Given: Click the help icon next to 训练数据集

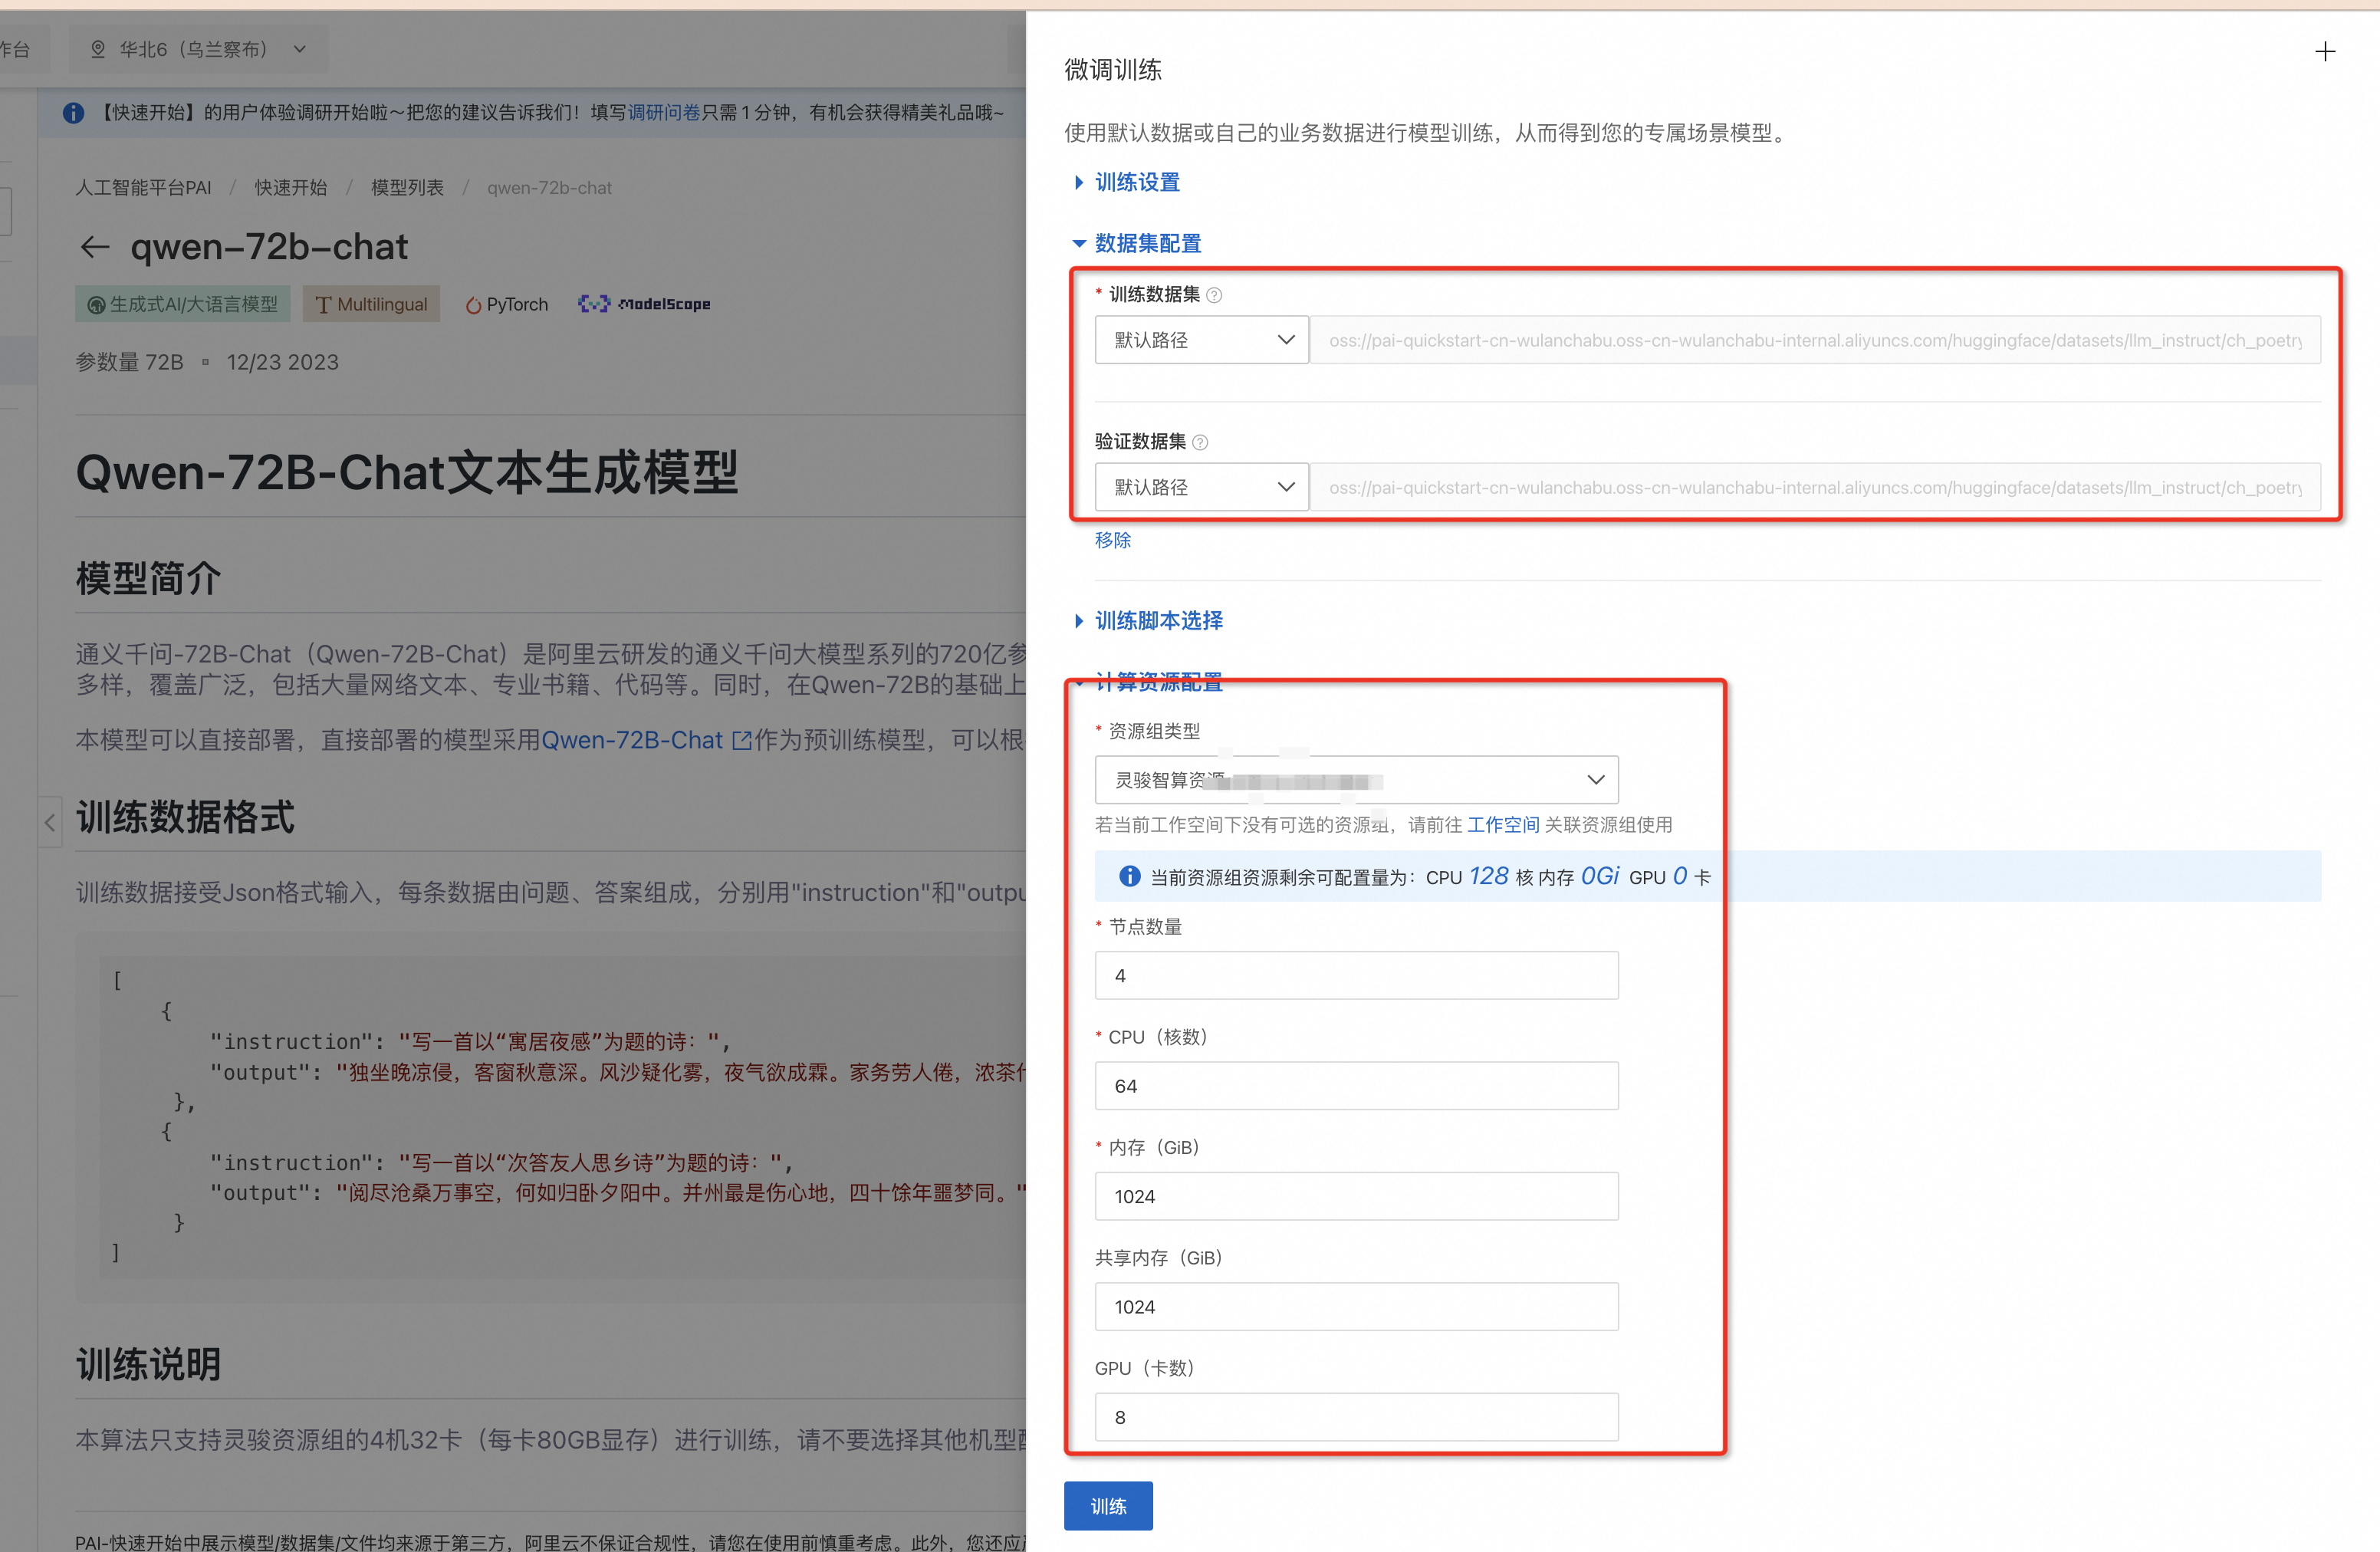Looking at the screenshot, I should click(x=1214, y=295).
